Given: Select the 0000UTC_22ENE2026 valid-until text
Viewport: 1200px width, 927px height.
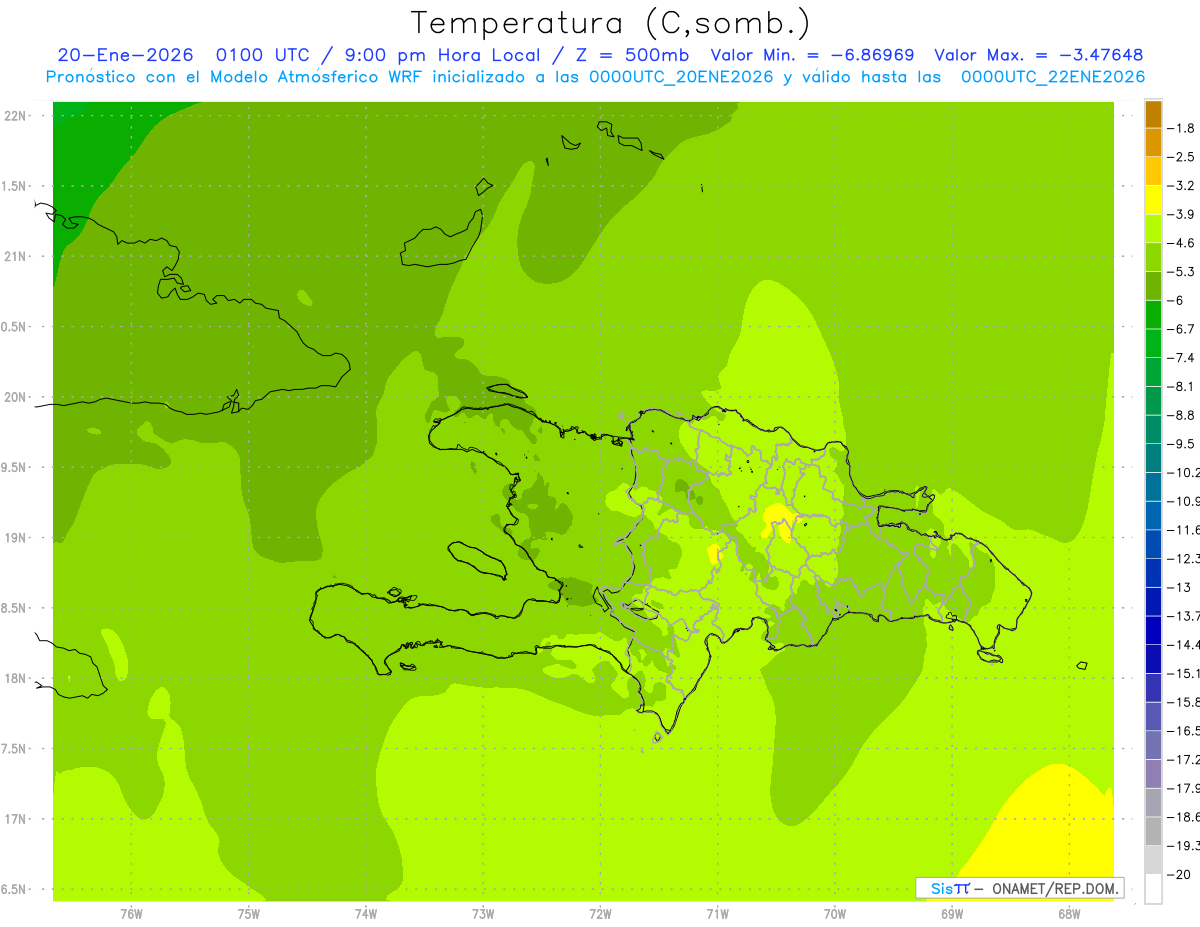Looking at the screenshot, I should [1053, 77].
